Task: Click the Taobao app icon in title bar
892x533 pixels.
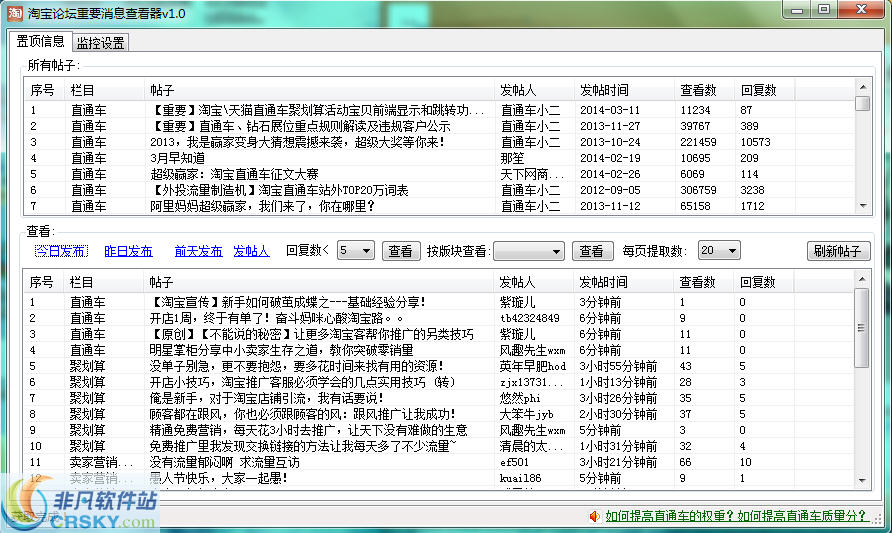Action: pyautogui.click(x=15, y=13)
